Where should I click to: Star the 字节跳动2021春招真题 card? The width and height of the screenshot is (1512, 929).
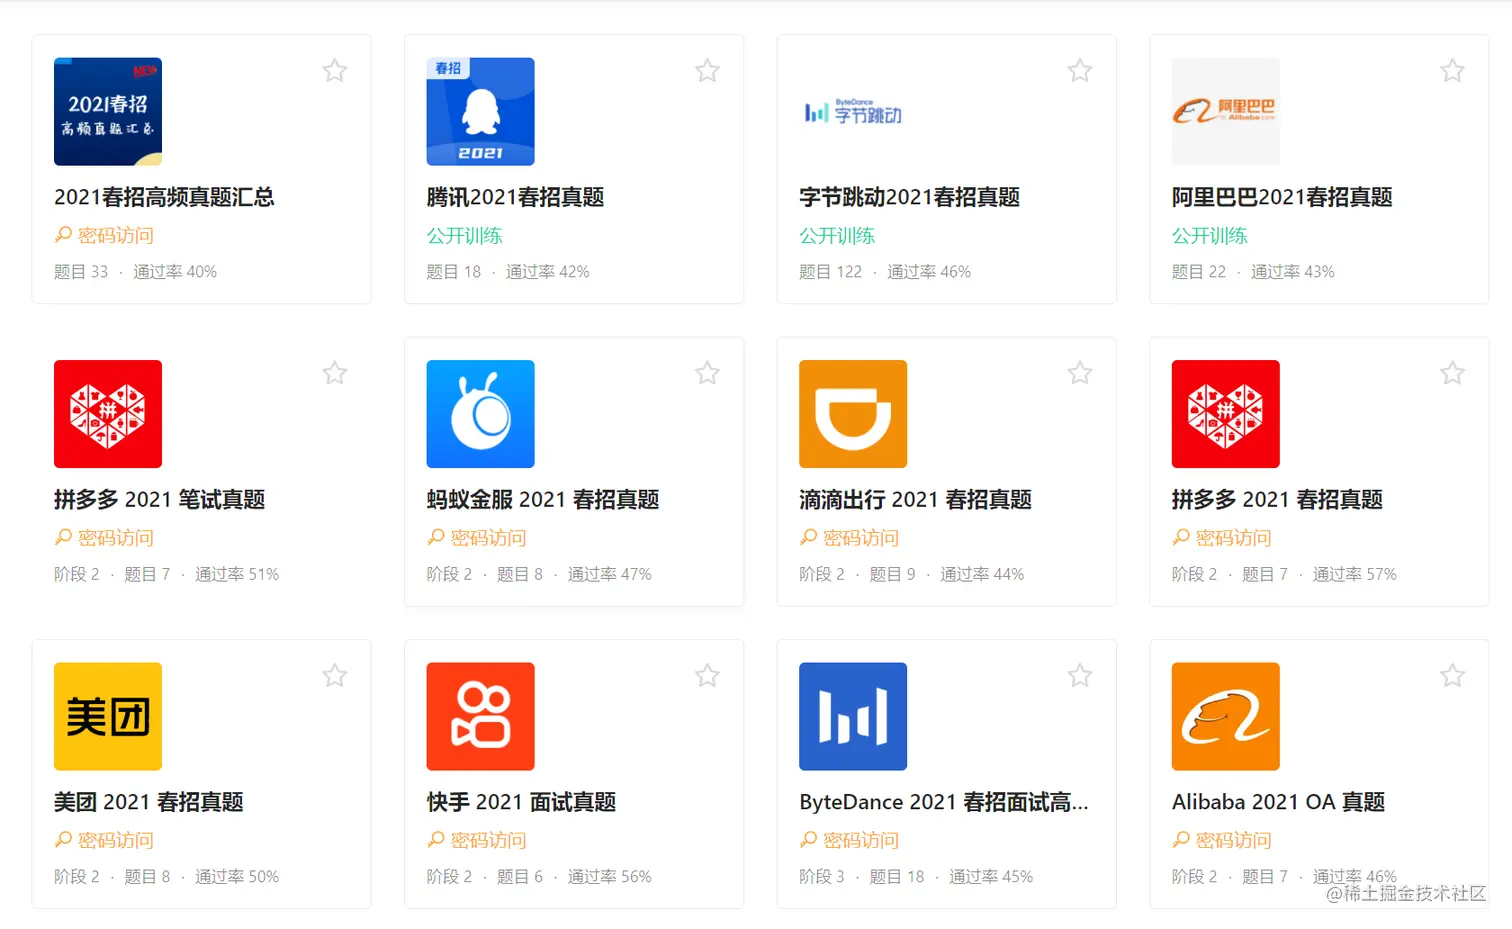pyautogui.click(x=1080, y=71)
